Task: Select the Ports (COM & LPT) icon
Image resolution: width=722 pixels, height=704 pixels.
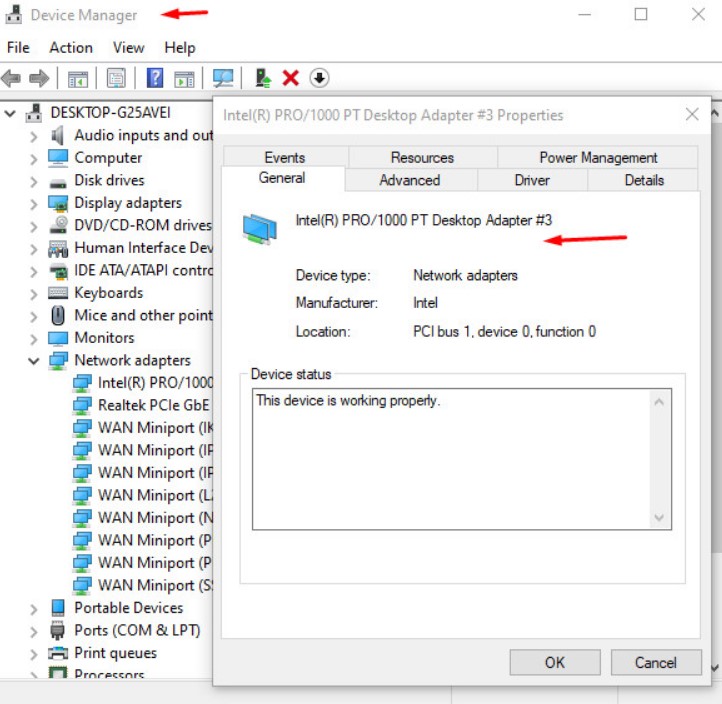Action: (58, 631)
